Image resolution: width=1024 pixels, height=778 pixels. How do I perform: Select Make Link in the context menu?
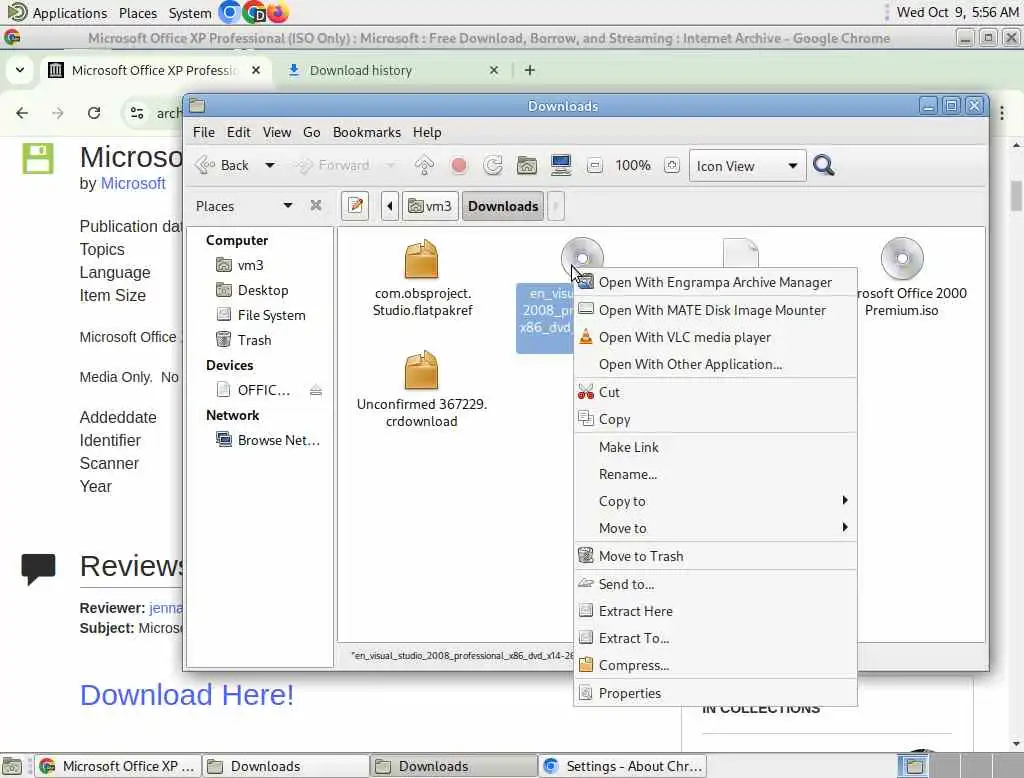coord(716,447)
